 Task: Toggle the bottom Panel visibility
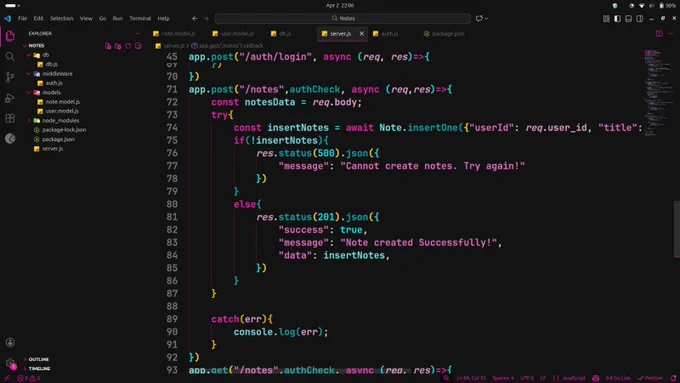628,19
